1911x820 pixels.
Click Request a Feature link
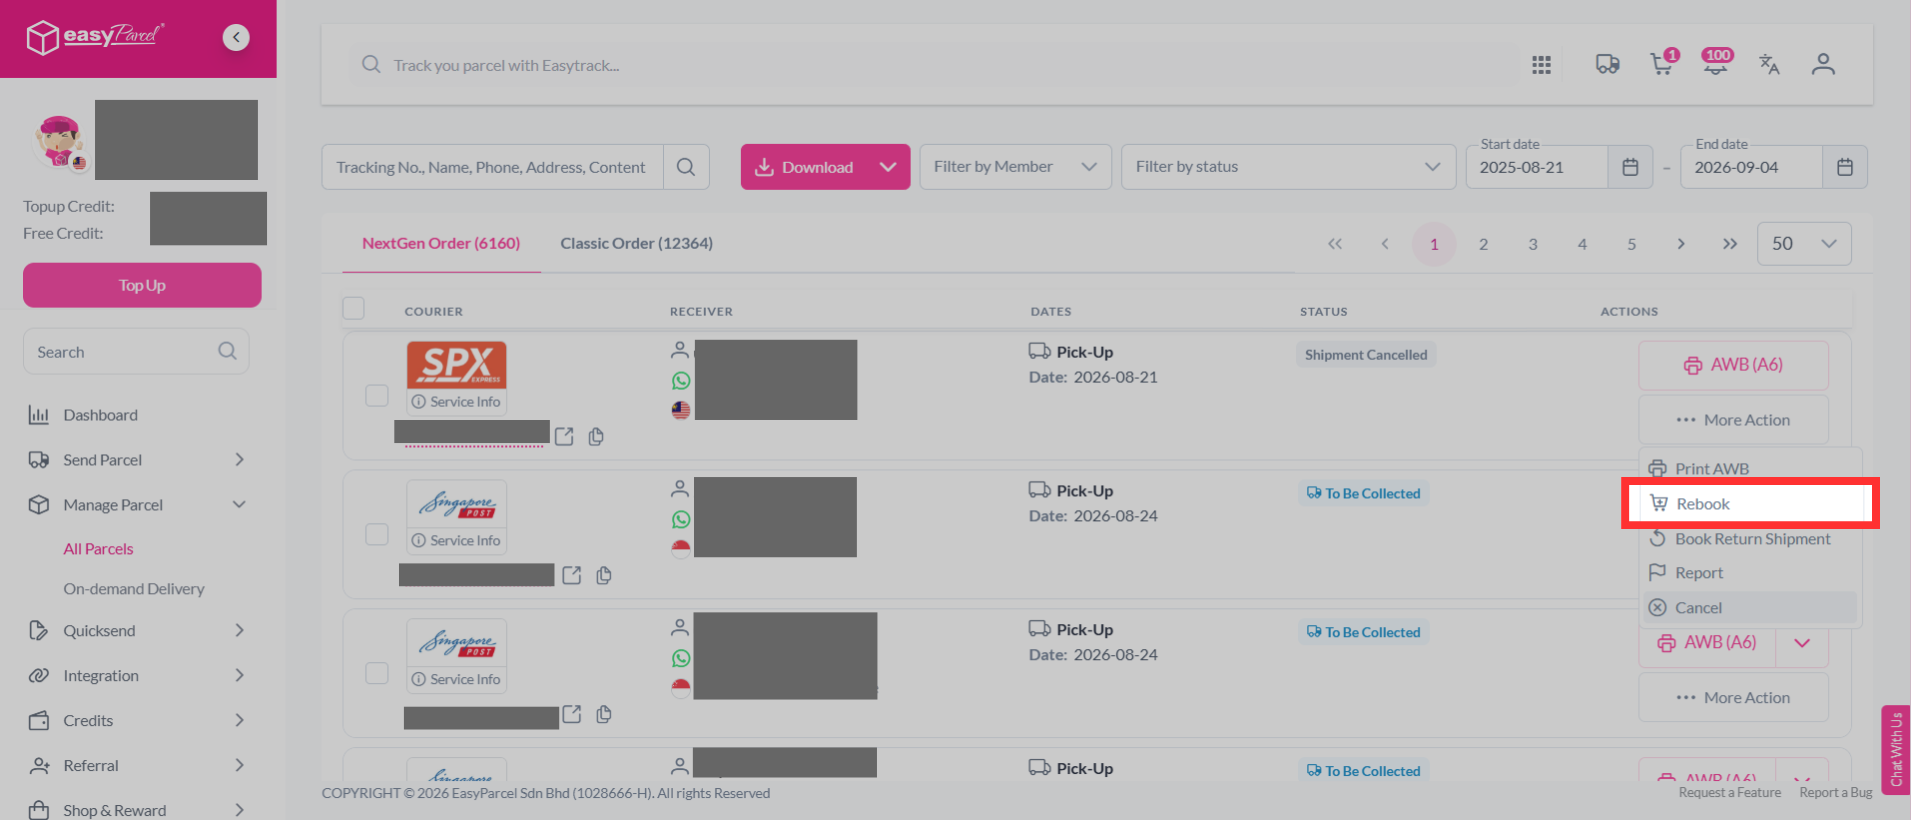pyautogui.click(x=1730, y=792)
